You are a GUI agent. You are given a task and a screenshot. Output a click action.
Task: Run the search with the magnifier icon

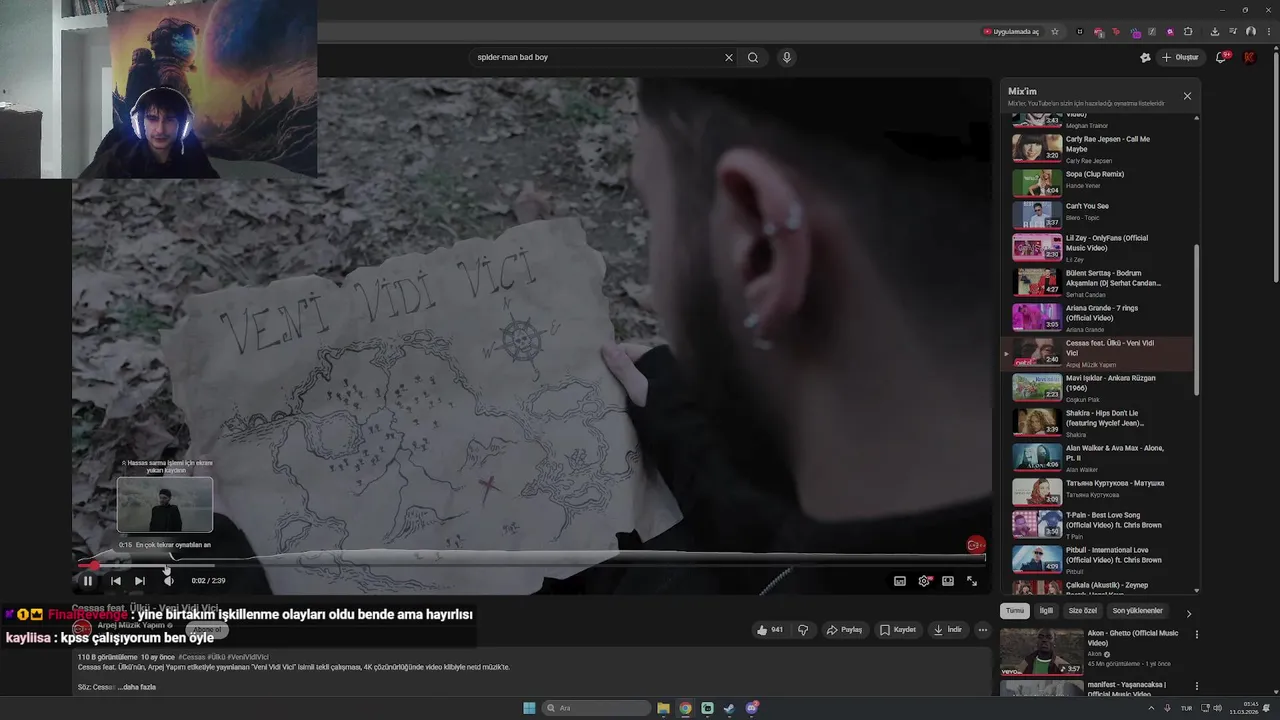click(x=753, y=57)
